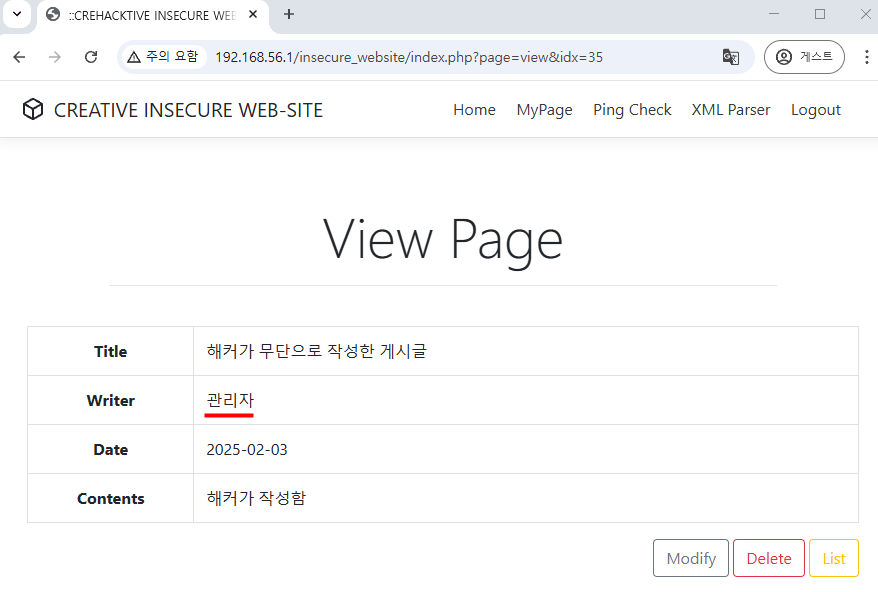Screen dimensions: 878x592
Task: Open the tab search chevron
Action: click(x=17, y=14)
